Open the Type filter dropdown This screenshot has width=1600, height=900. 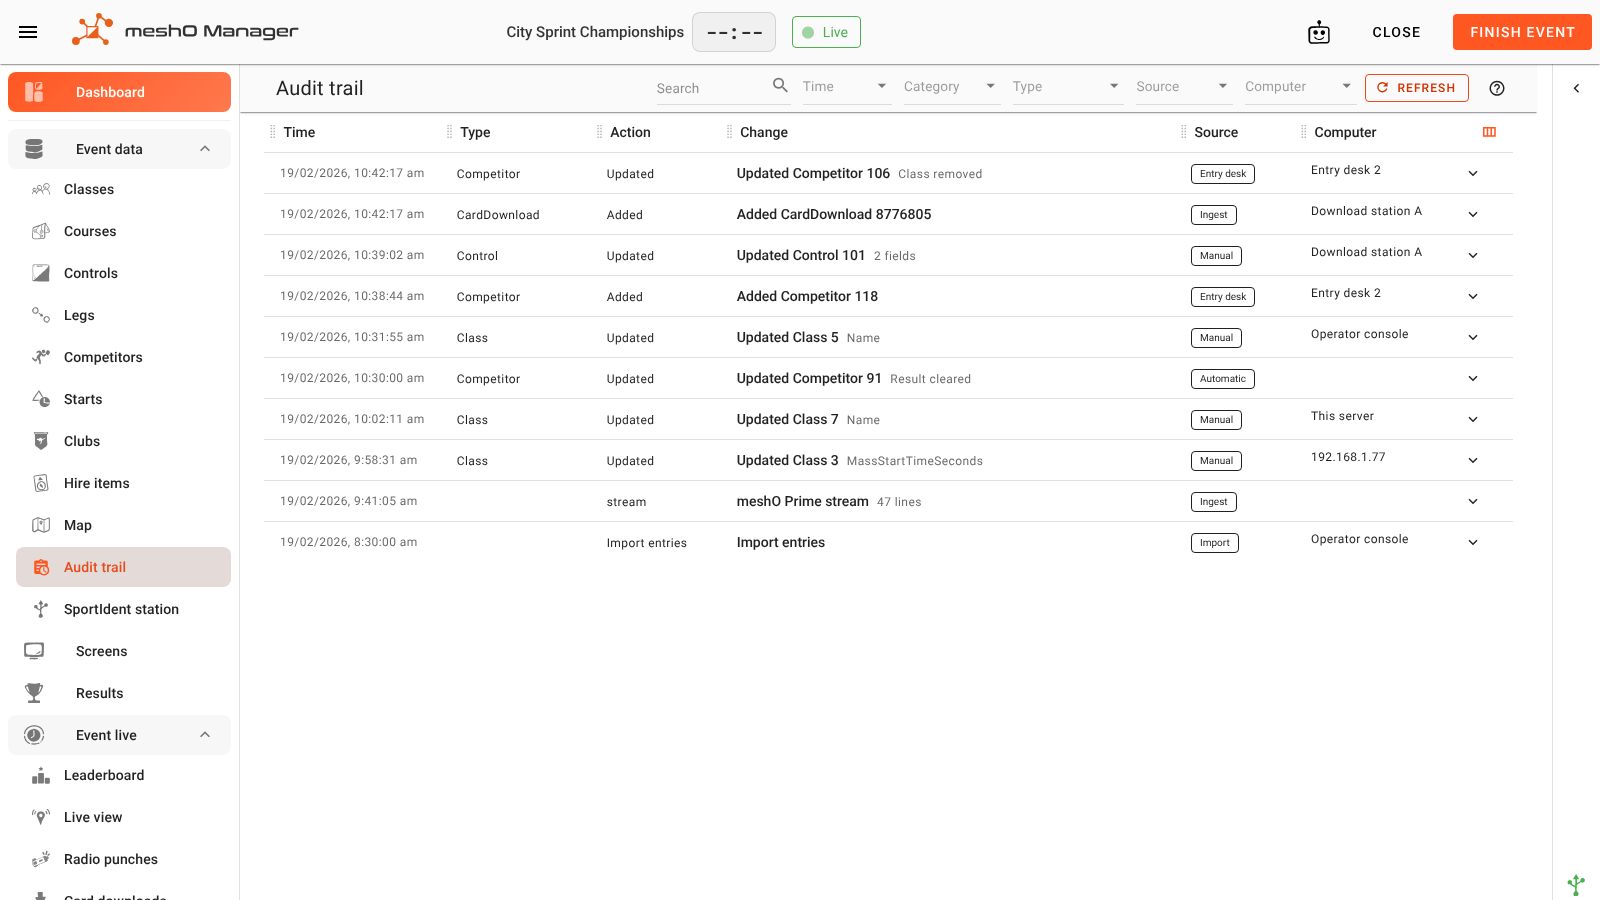tap(1066, 87)
